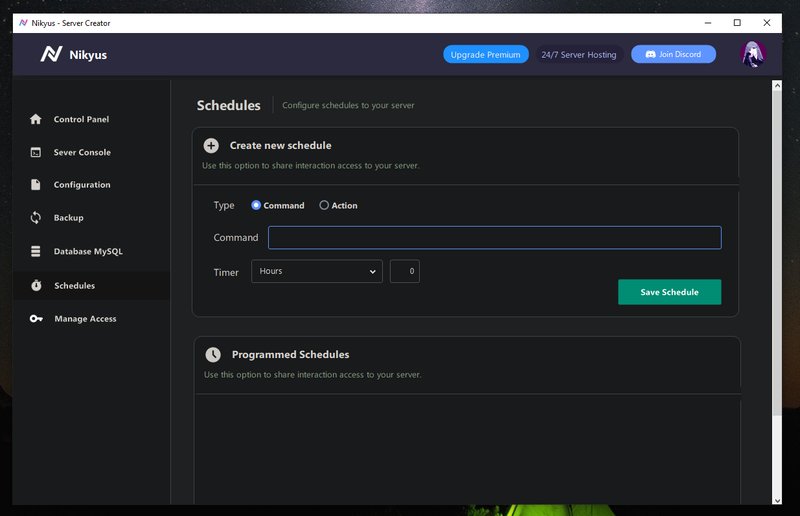Click the Schedules page title
The width and height of the screenshot is (800, 516).
(x=229, y=106)
